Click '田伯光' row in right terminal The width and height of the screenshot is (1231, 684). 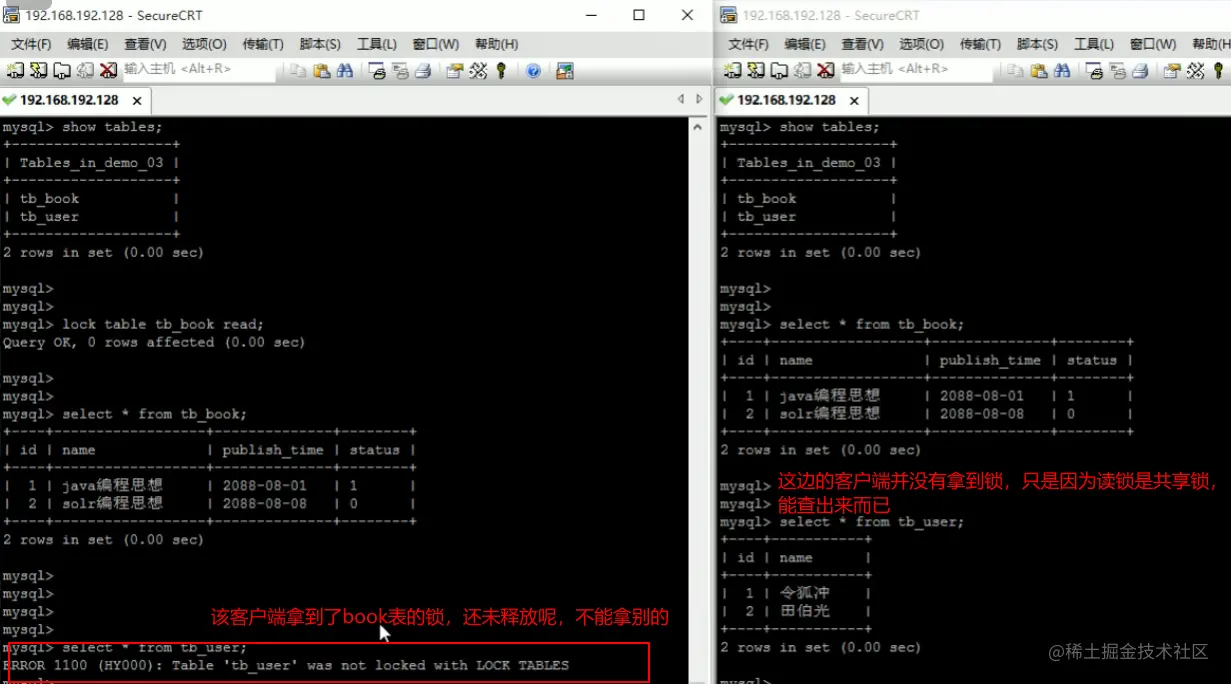(796, 611)
